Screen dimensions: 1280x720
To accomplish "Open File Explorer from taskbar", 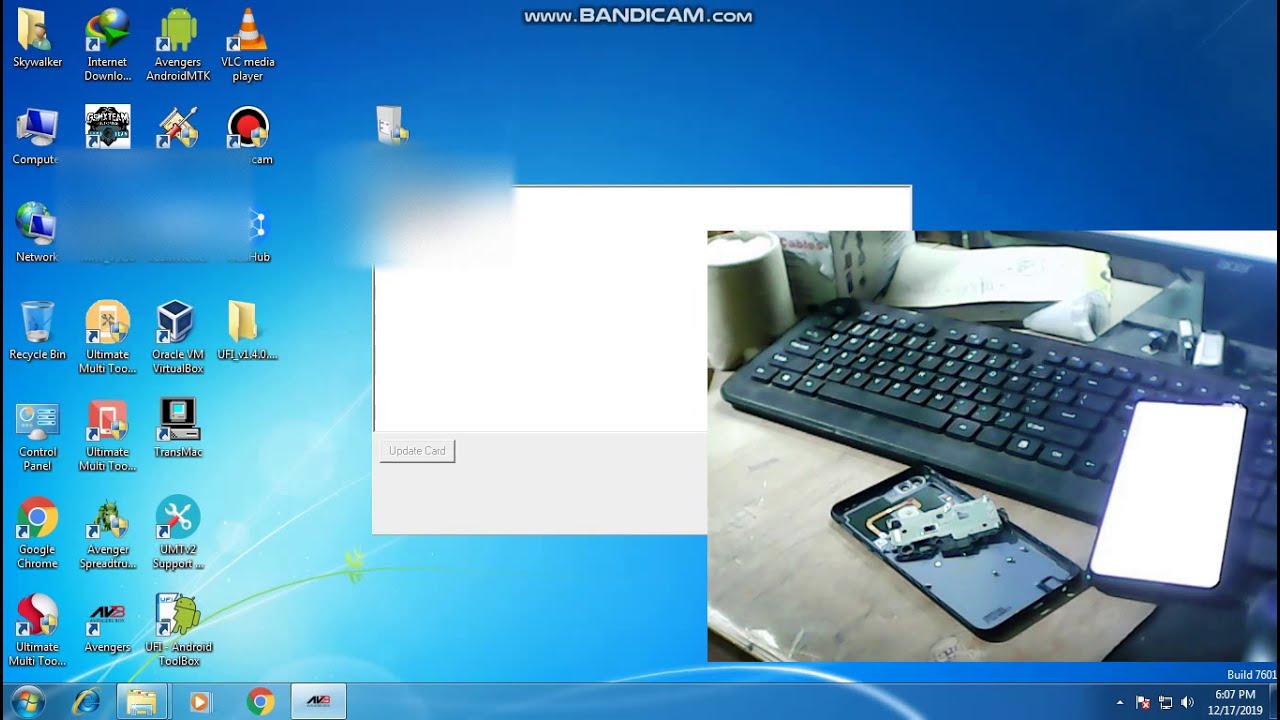I will click(x=141, y=702).
